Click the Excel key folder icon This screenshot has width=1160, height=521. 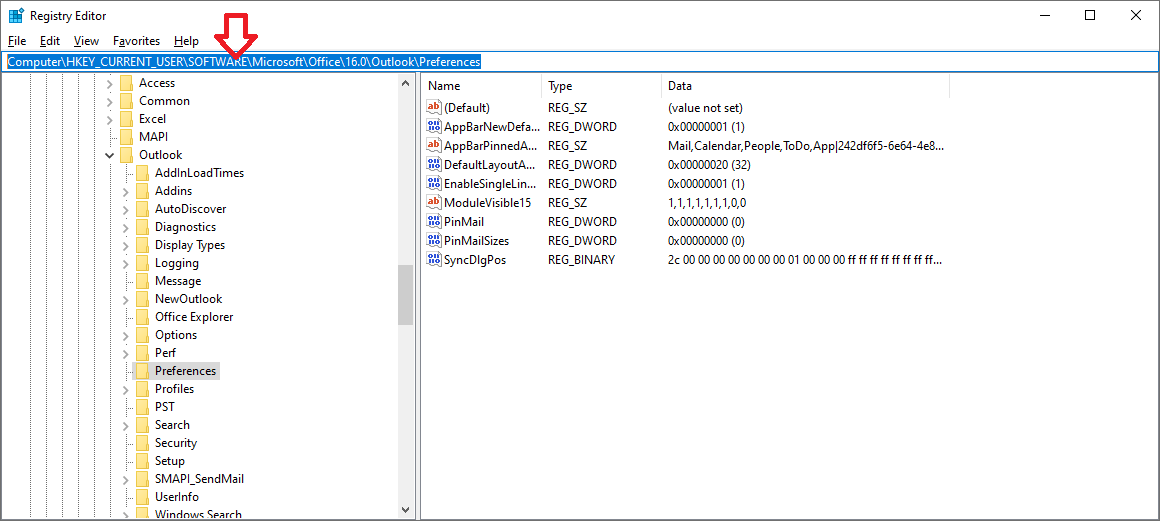[126, 119]
